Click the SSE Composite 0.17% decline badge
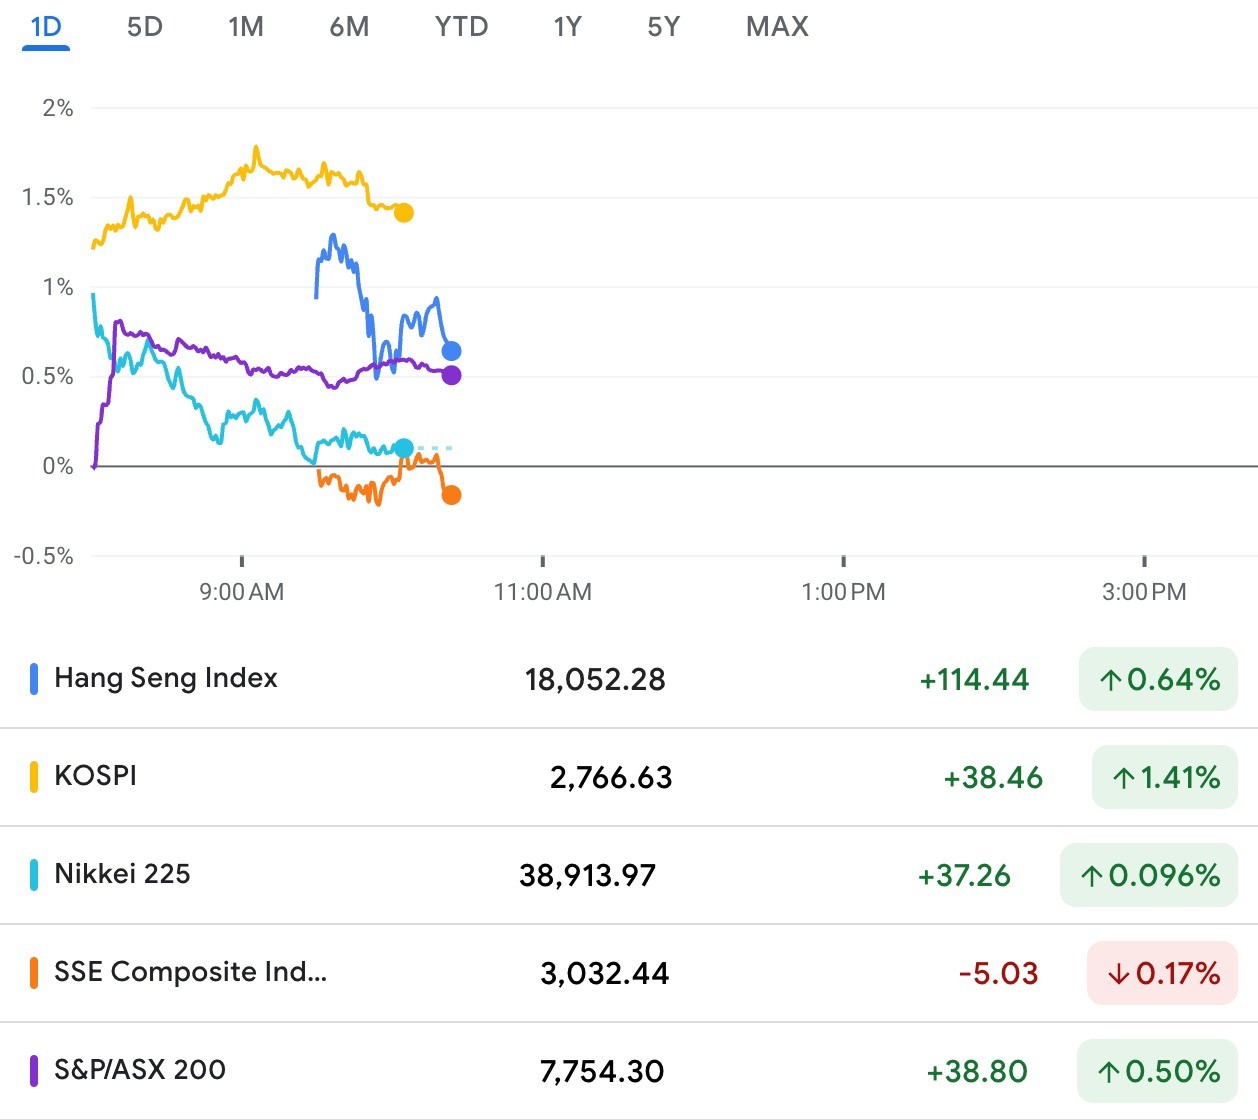This screenshot has width=1258, height=1120. tap(1162, 973)
